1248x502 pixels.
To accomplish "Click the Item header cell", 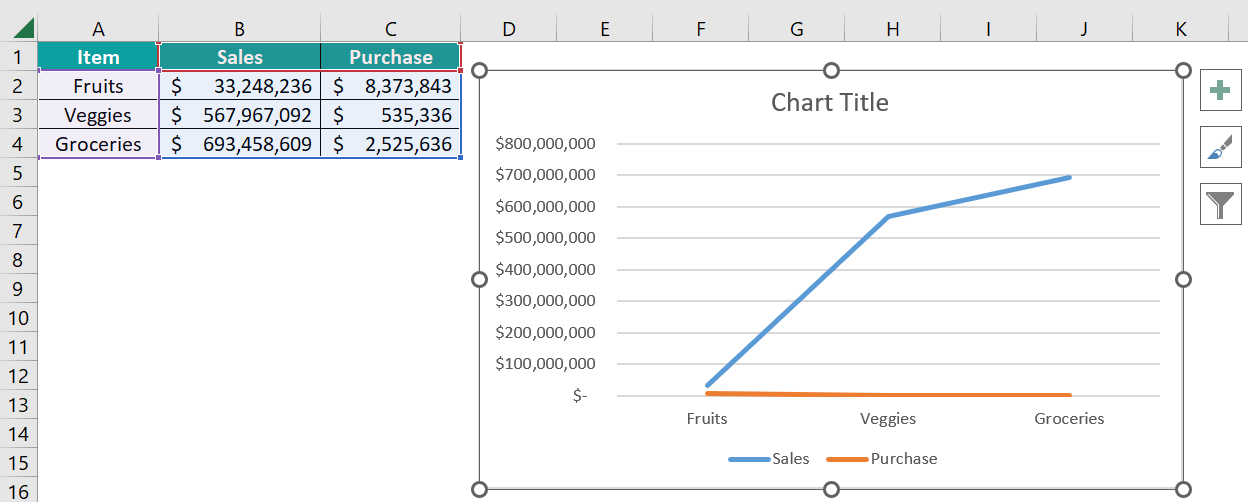I will tap(98, 57).
